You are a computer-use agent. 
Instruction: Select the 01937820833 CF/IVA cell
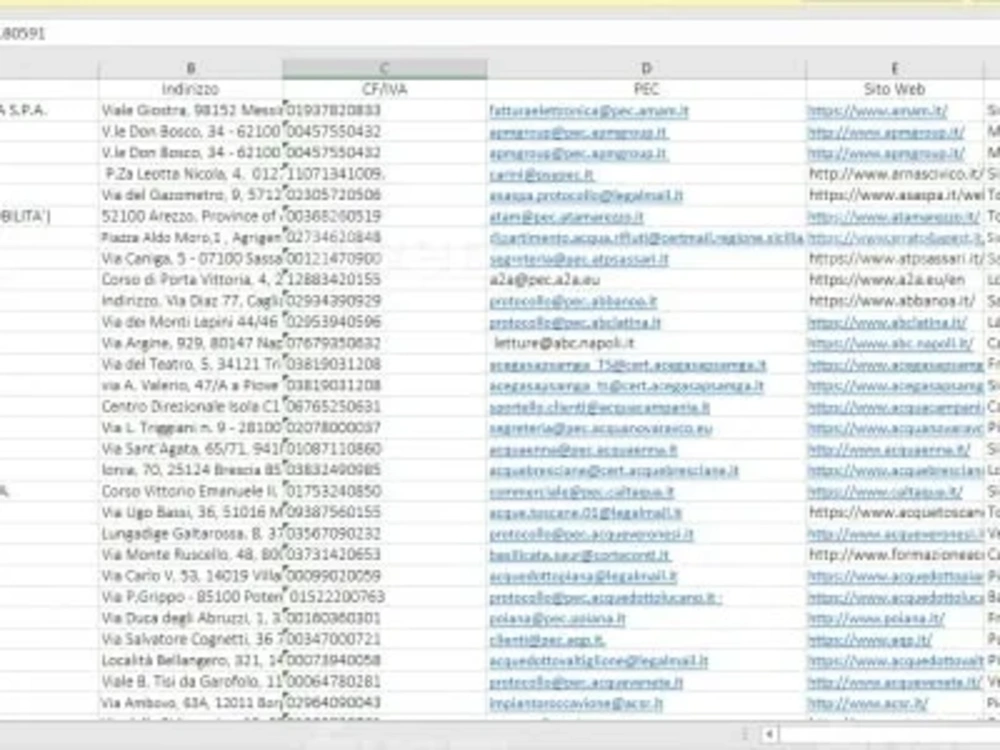tap(385, 110)
